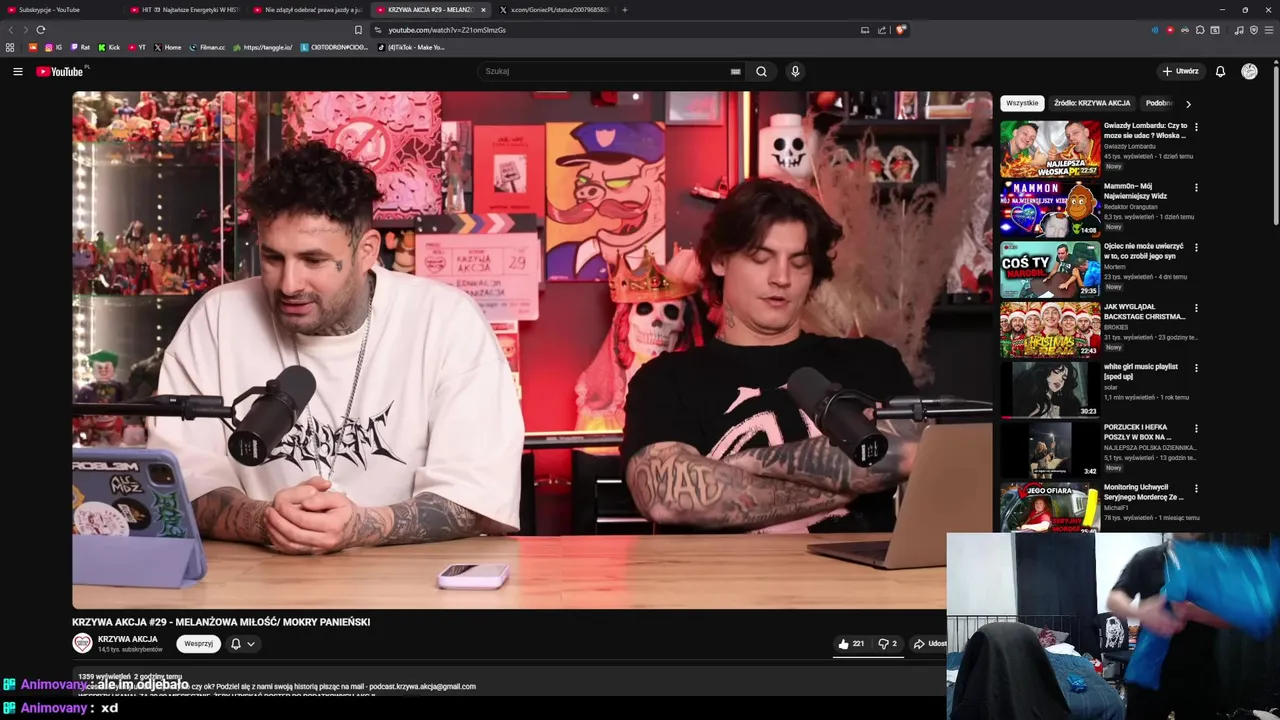Viewport: 1280px width, 720px height.
Task: Open the media control music-note icon
Action: 1239,30
